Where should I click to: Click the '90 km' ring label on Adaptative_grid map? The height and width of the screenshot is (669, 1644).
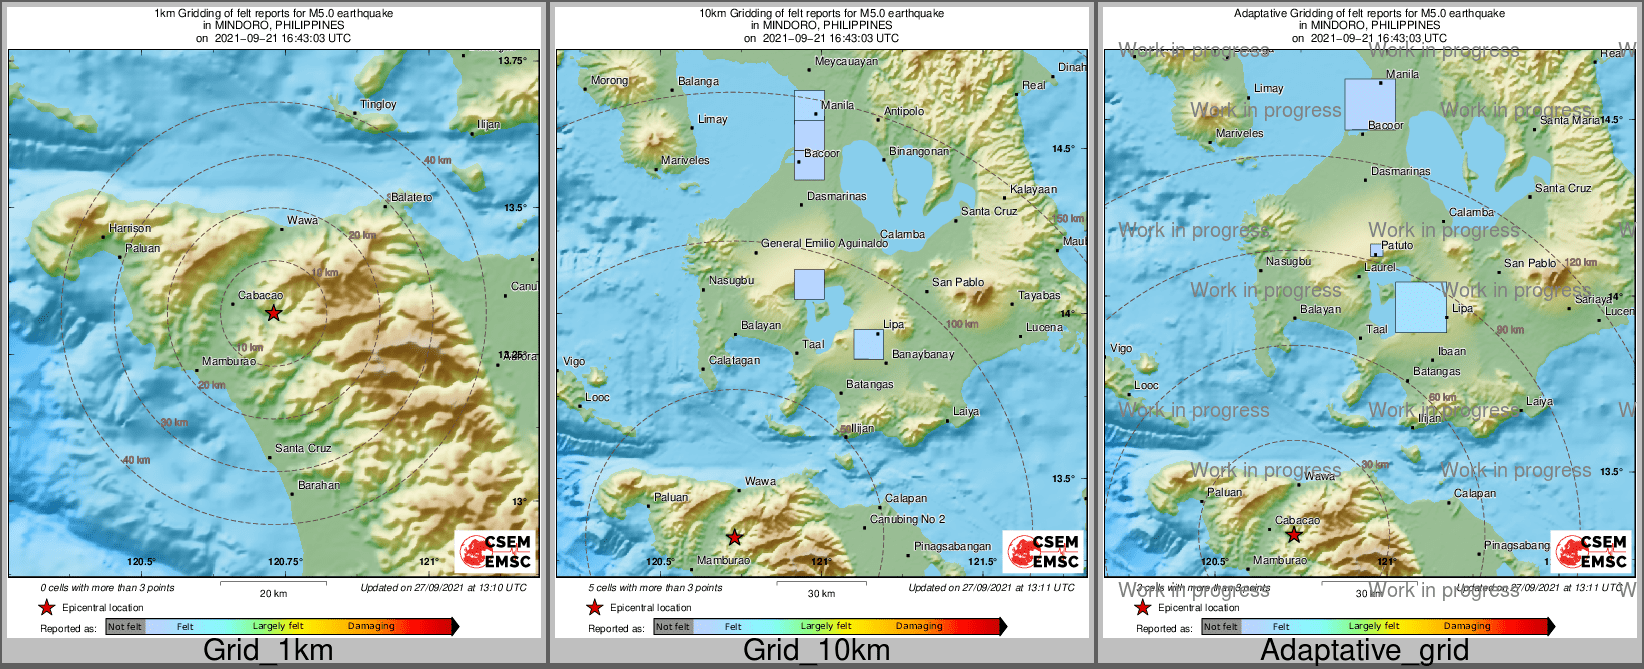[1511, 330]
